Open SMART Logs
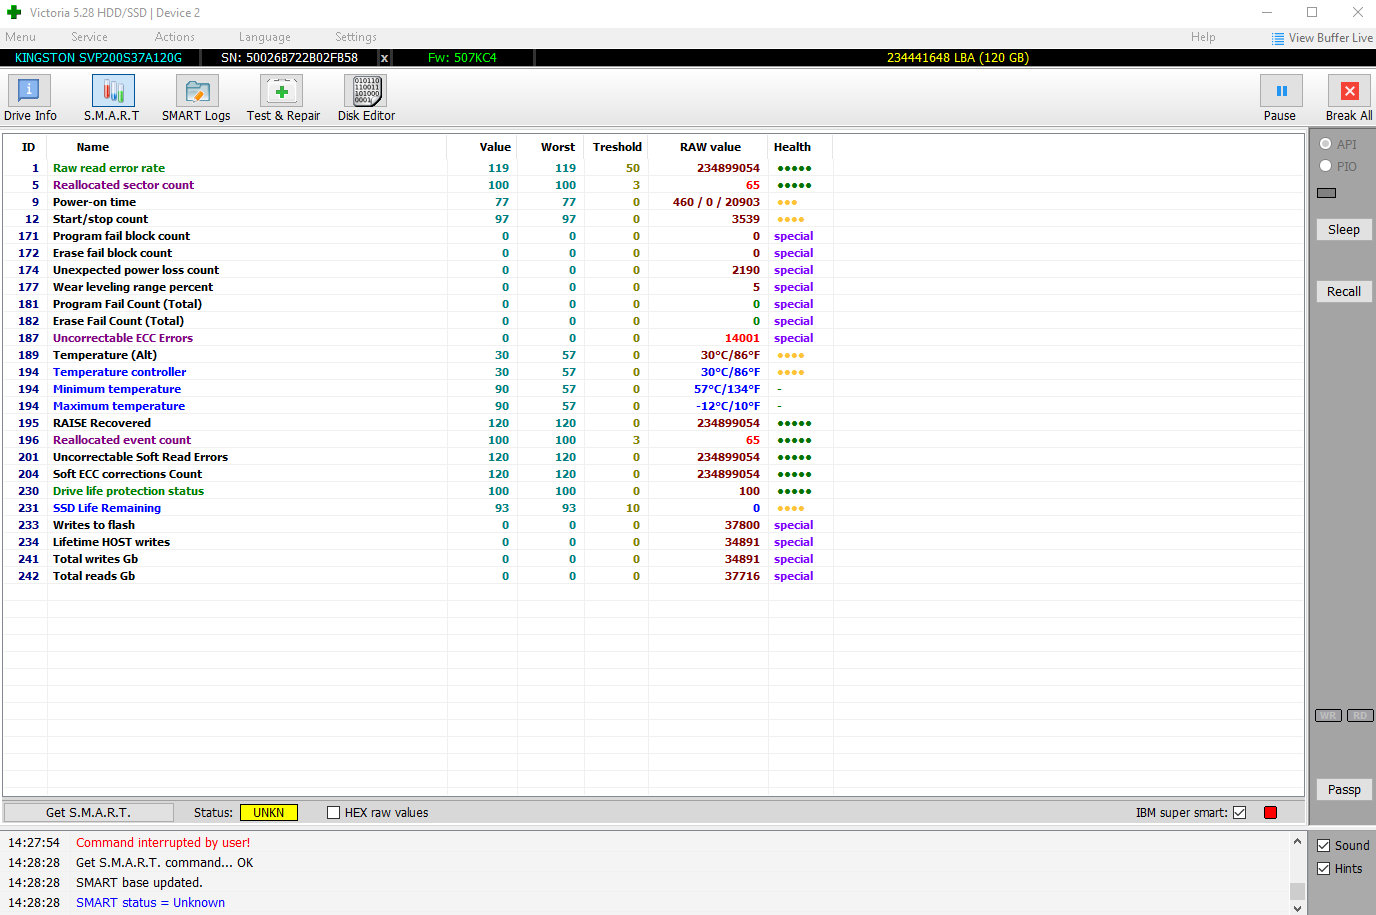Screen dimensions: 1376x915 coord(197,92)
